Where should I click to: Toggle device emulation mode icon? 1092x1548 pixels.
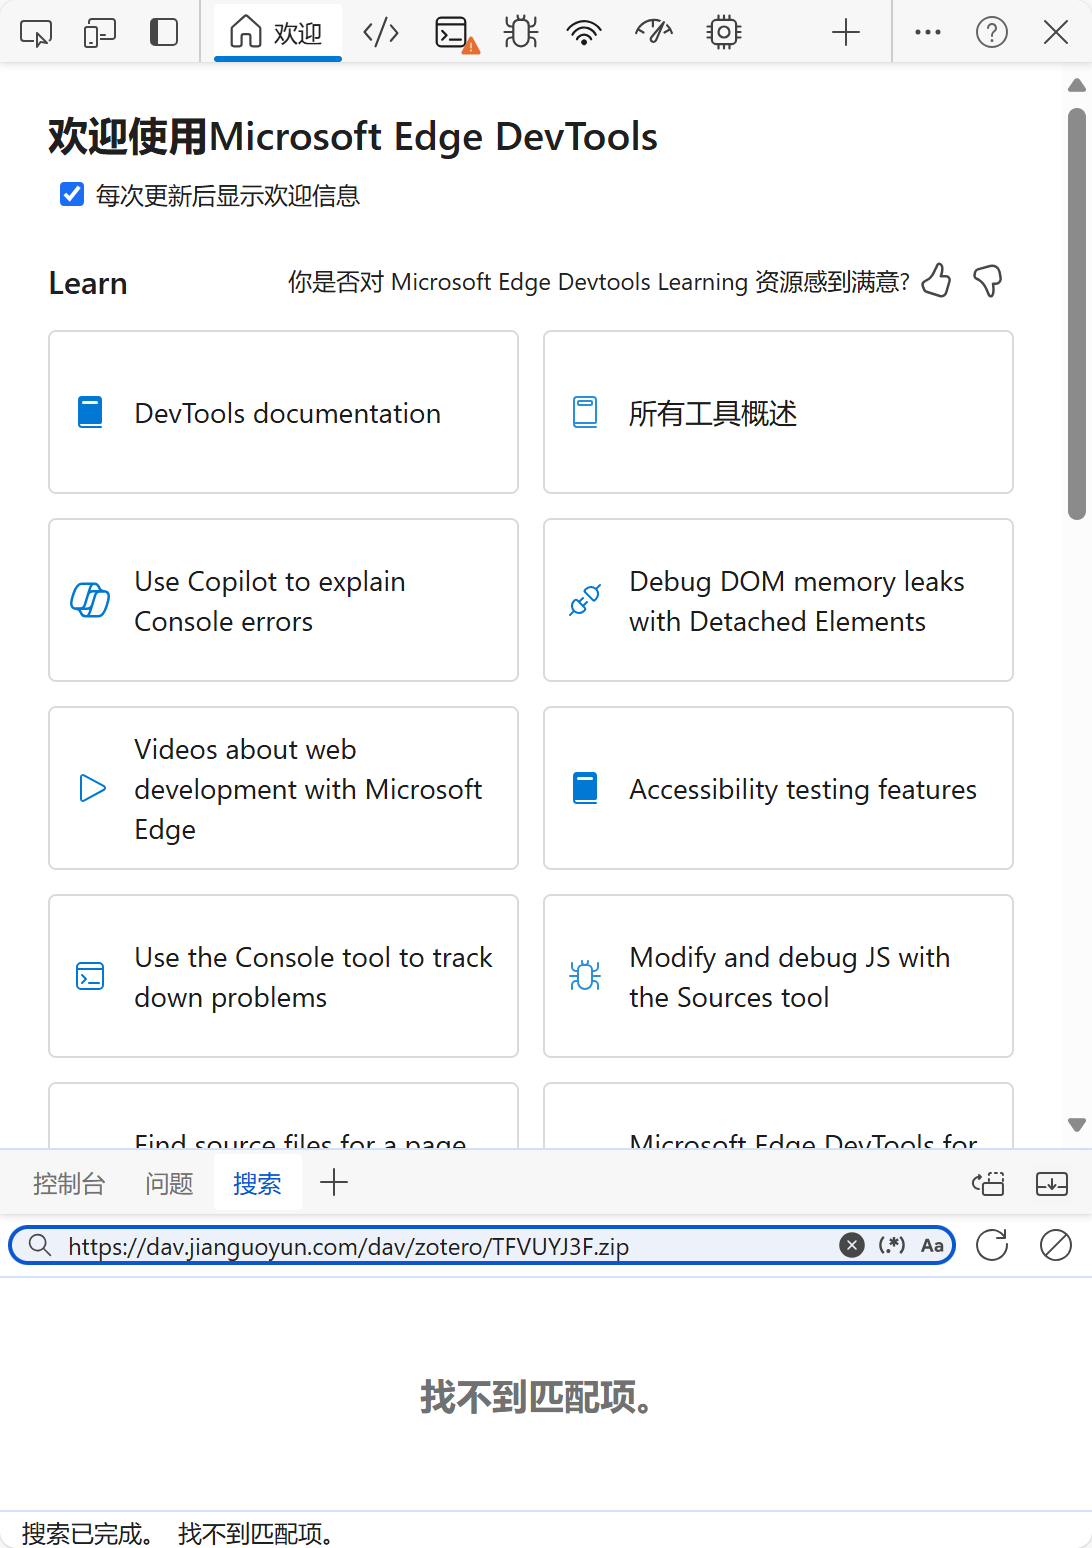(100, 33)
